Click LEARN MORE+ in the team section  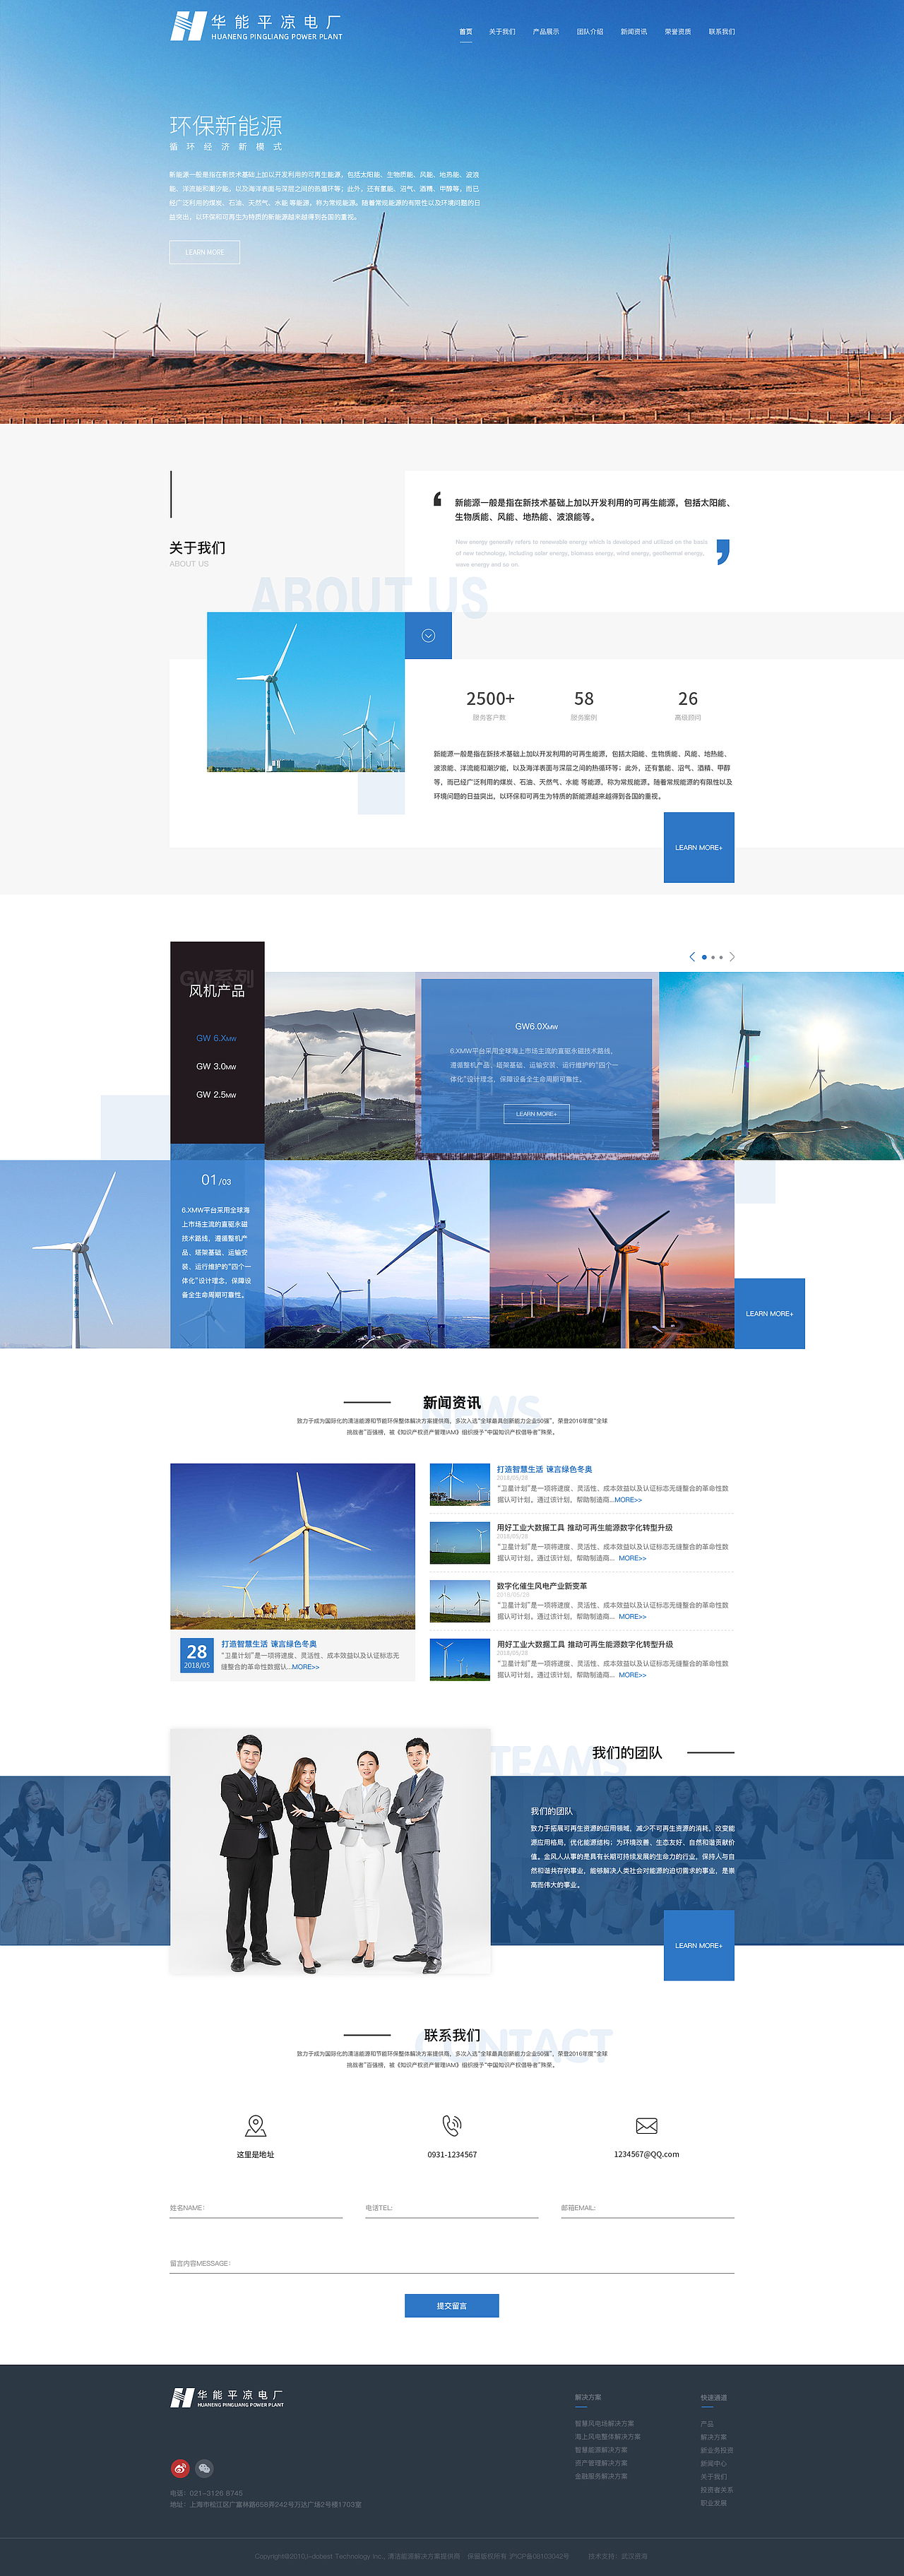click(x=699, y=1945)
